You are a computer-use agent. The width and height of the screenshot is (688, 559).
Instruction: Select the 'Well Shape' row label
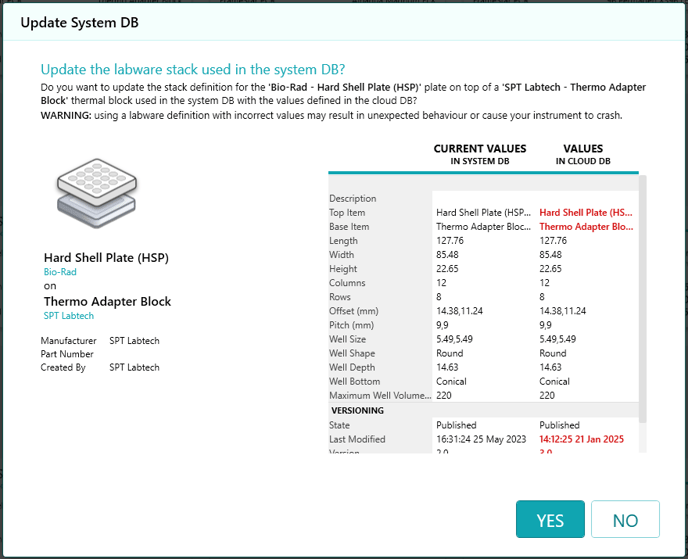pyautogui.click(x=352, y=353)
